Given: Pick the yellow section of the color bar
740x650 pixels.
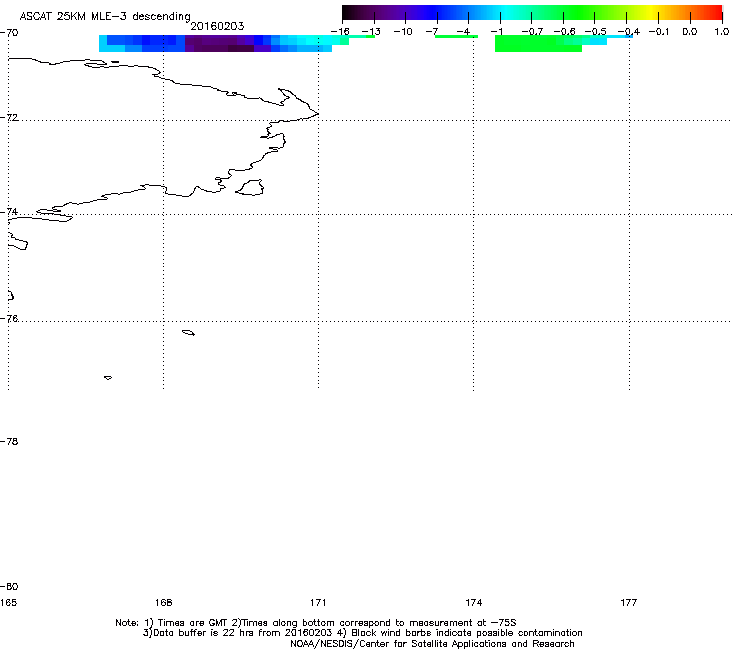Looking at the screenshot, I should point(651,12).
